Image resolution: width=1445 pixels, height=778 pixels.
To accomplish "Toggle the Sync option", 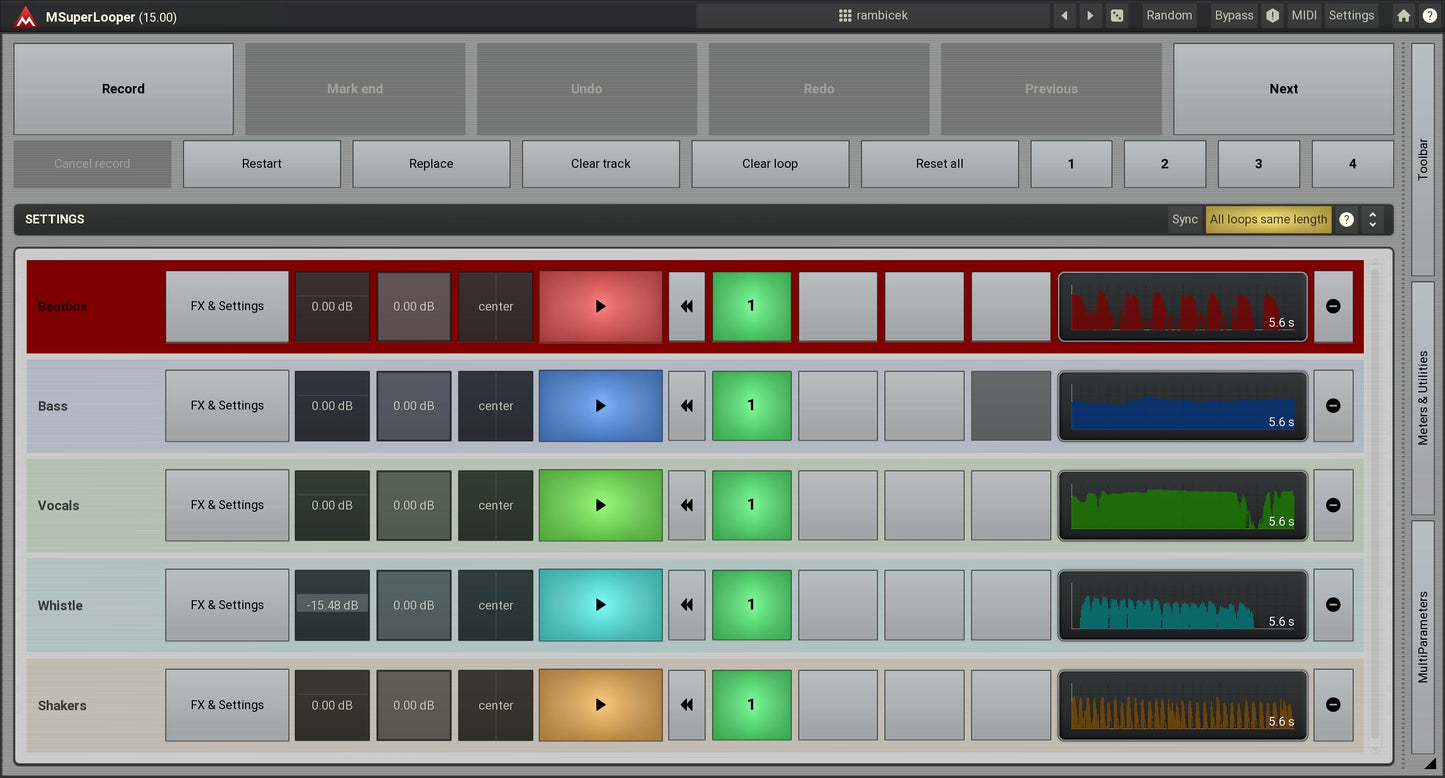I will [1185, 220].
